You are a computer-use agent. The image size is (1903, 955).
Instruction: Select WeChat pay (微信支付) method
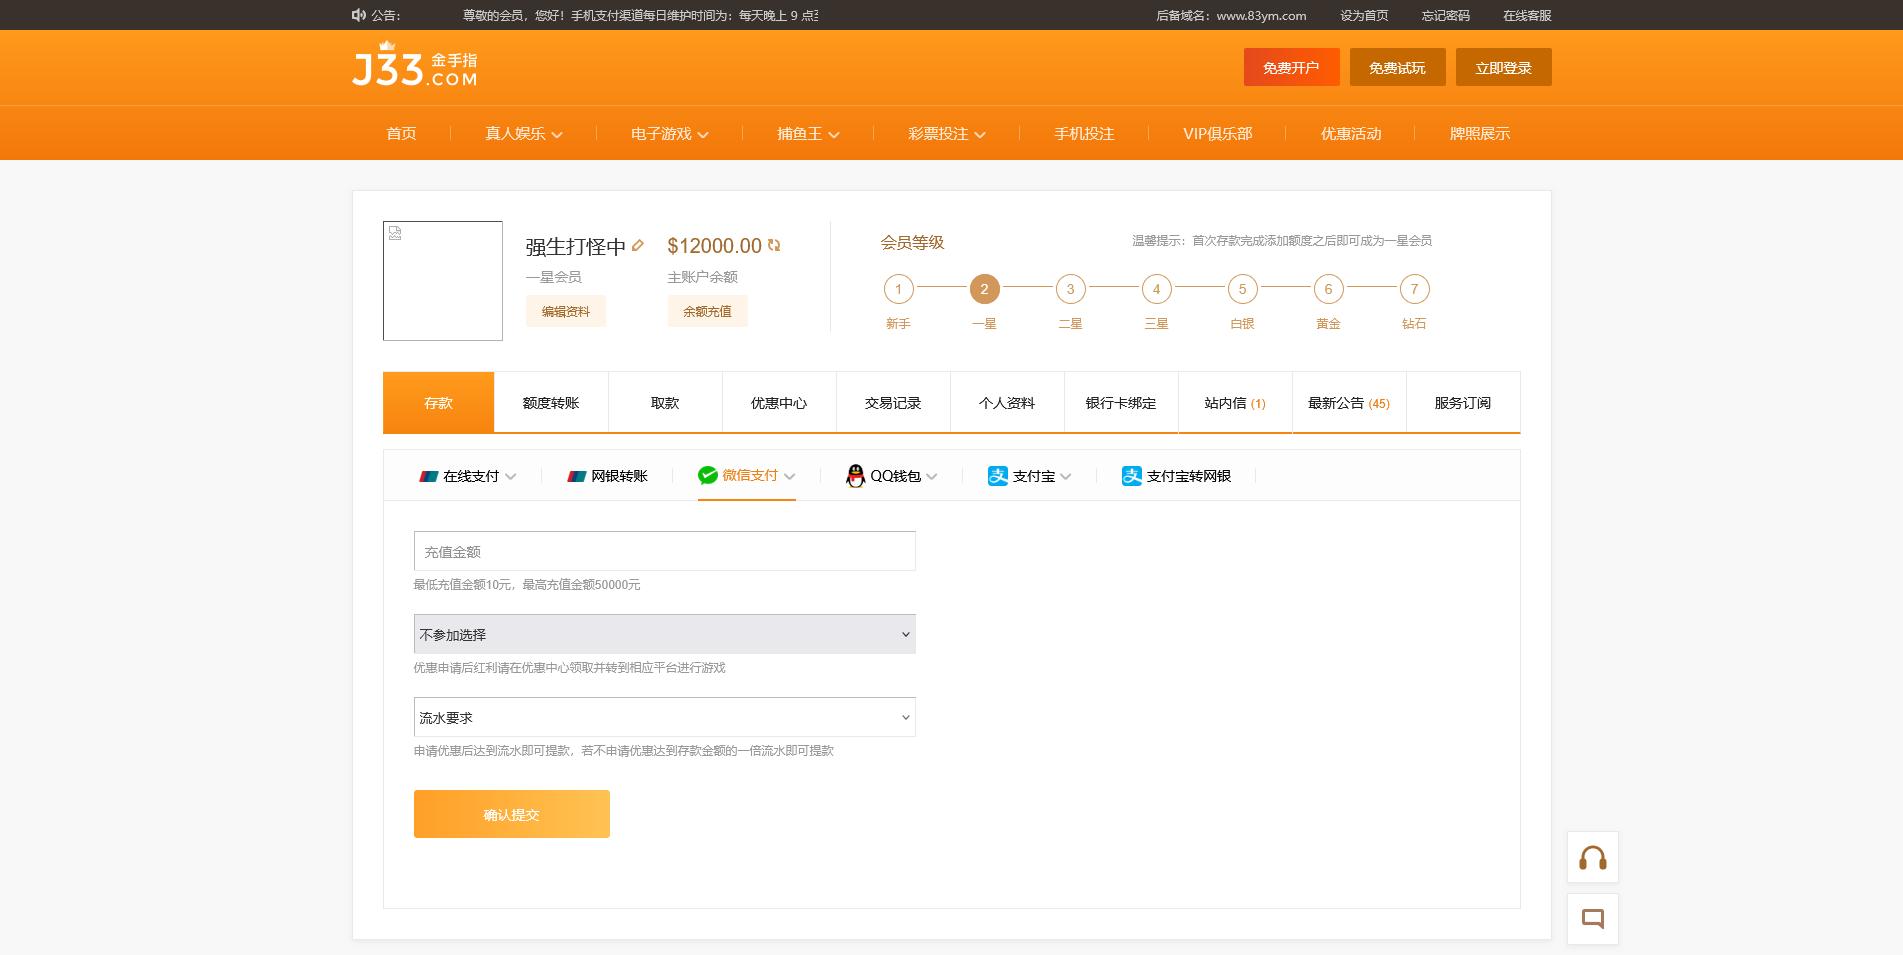[746, 476]
